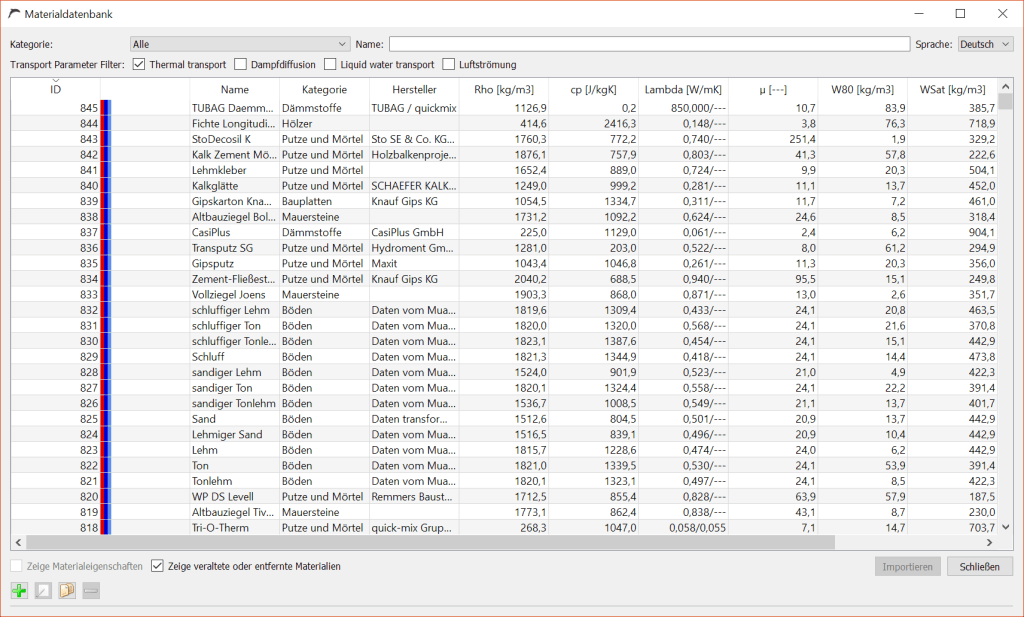Select the Vollziegel Joens row
The height and width of the screenshot is (617, 1024).
[504, 294]
